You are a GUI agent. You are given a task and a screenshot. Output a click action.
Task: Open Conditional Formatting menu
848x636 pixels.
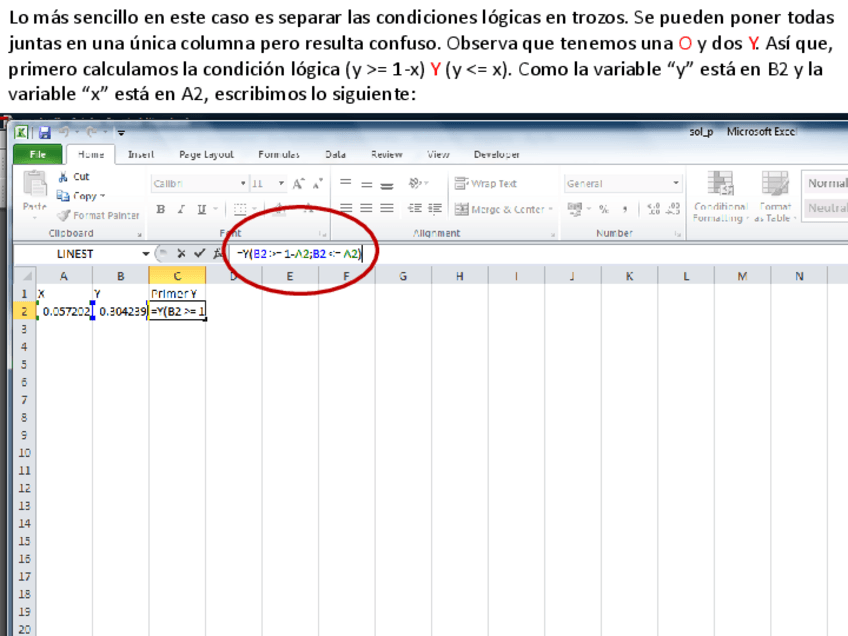(720, 196)
